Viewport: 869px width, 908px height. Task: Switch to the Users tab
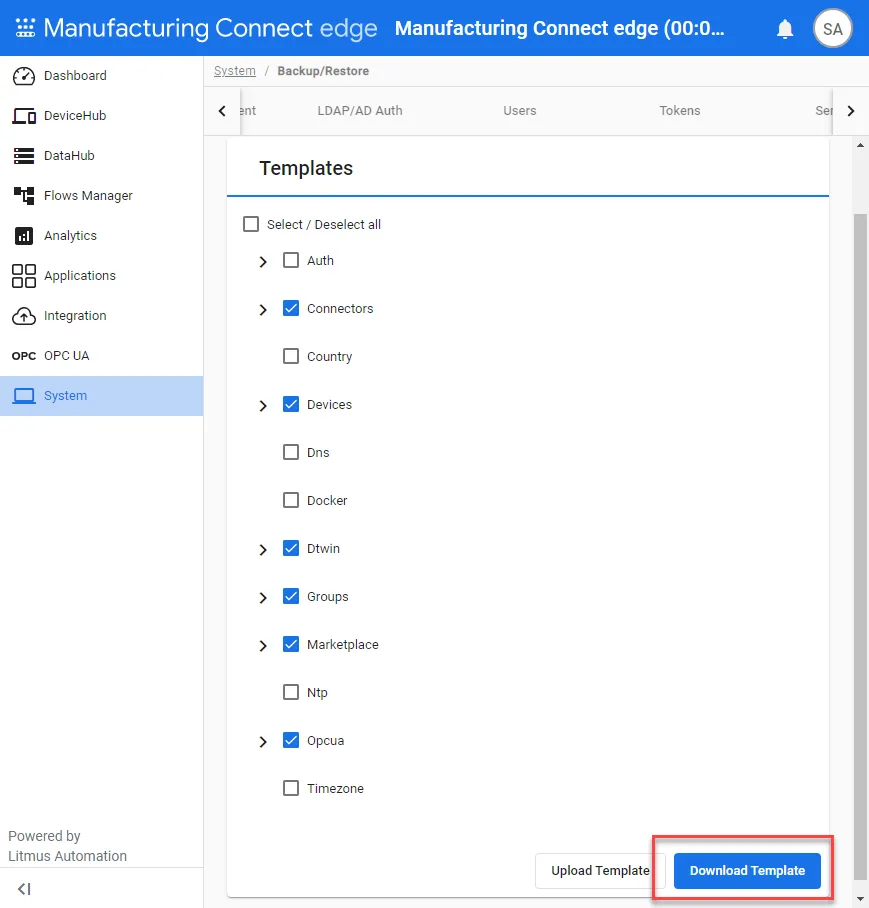[x=519, y=111]
